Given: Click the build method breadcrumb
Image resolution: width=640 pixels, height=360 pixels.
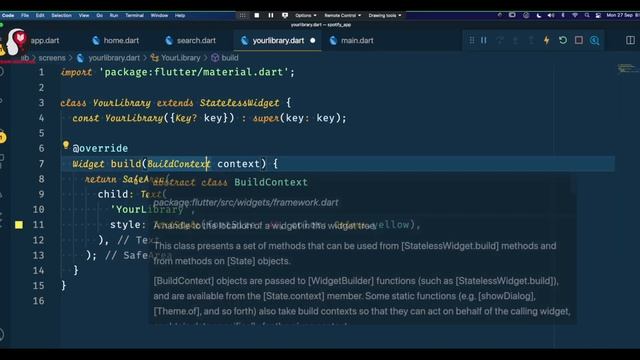Looking at the screenshot, I should (x=230, y=58).
